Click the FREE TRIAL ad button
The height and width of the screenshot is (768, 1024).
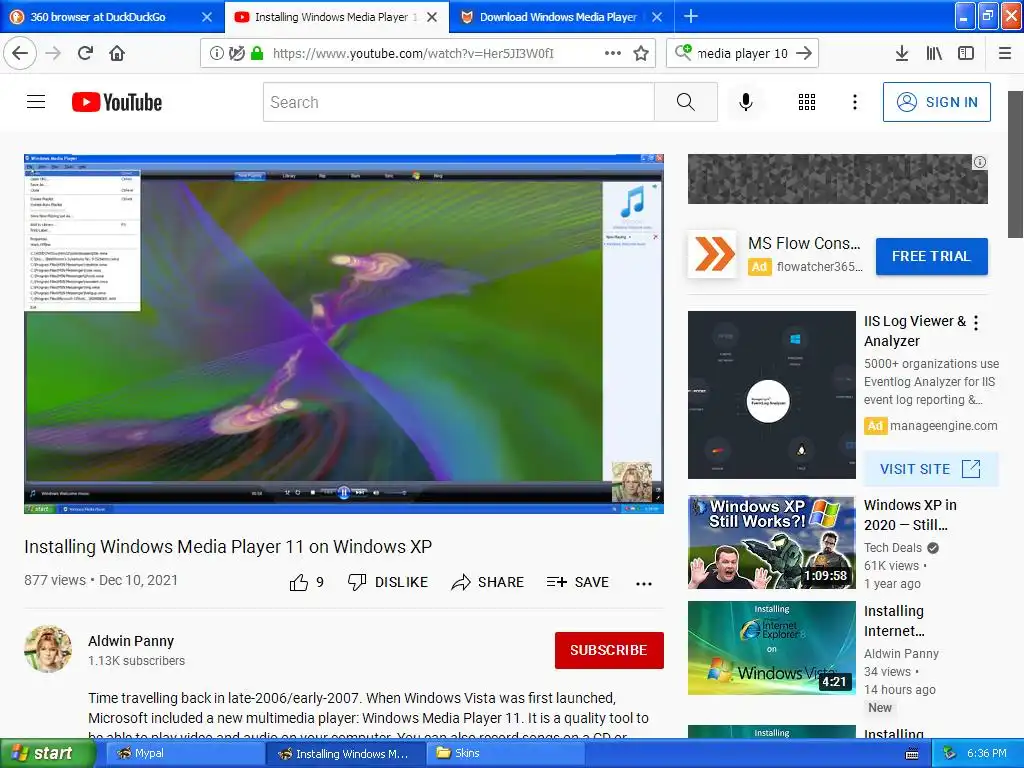(x=931, y=256)
